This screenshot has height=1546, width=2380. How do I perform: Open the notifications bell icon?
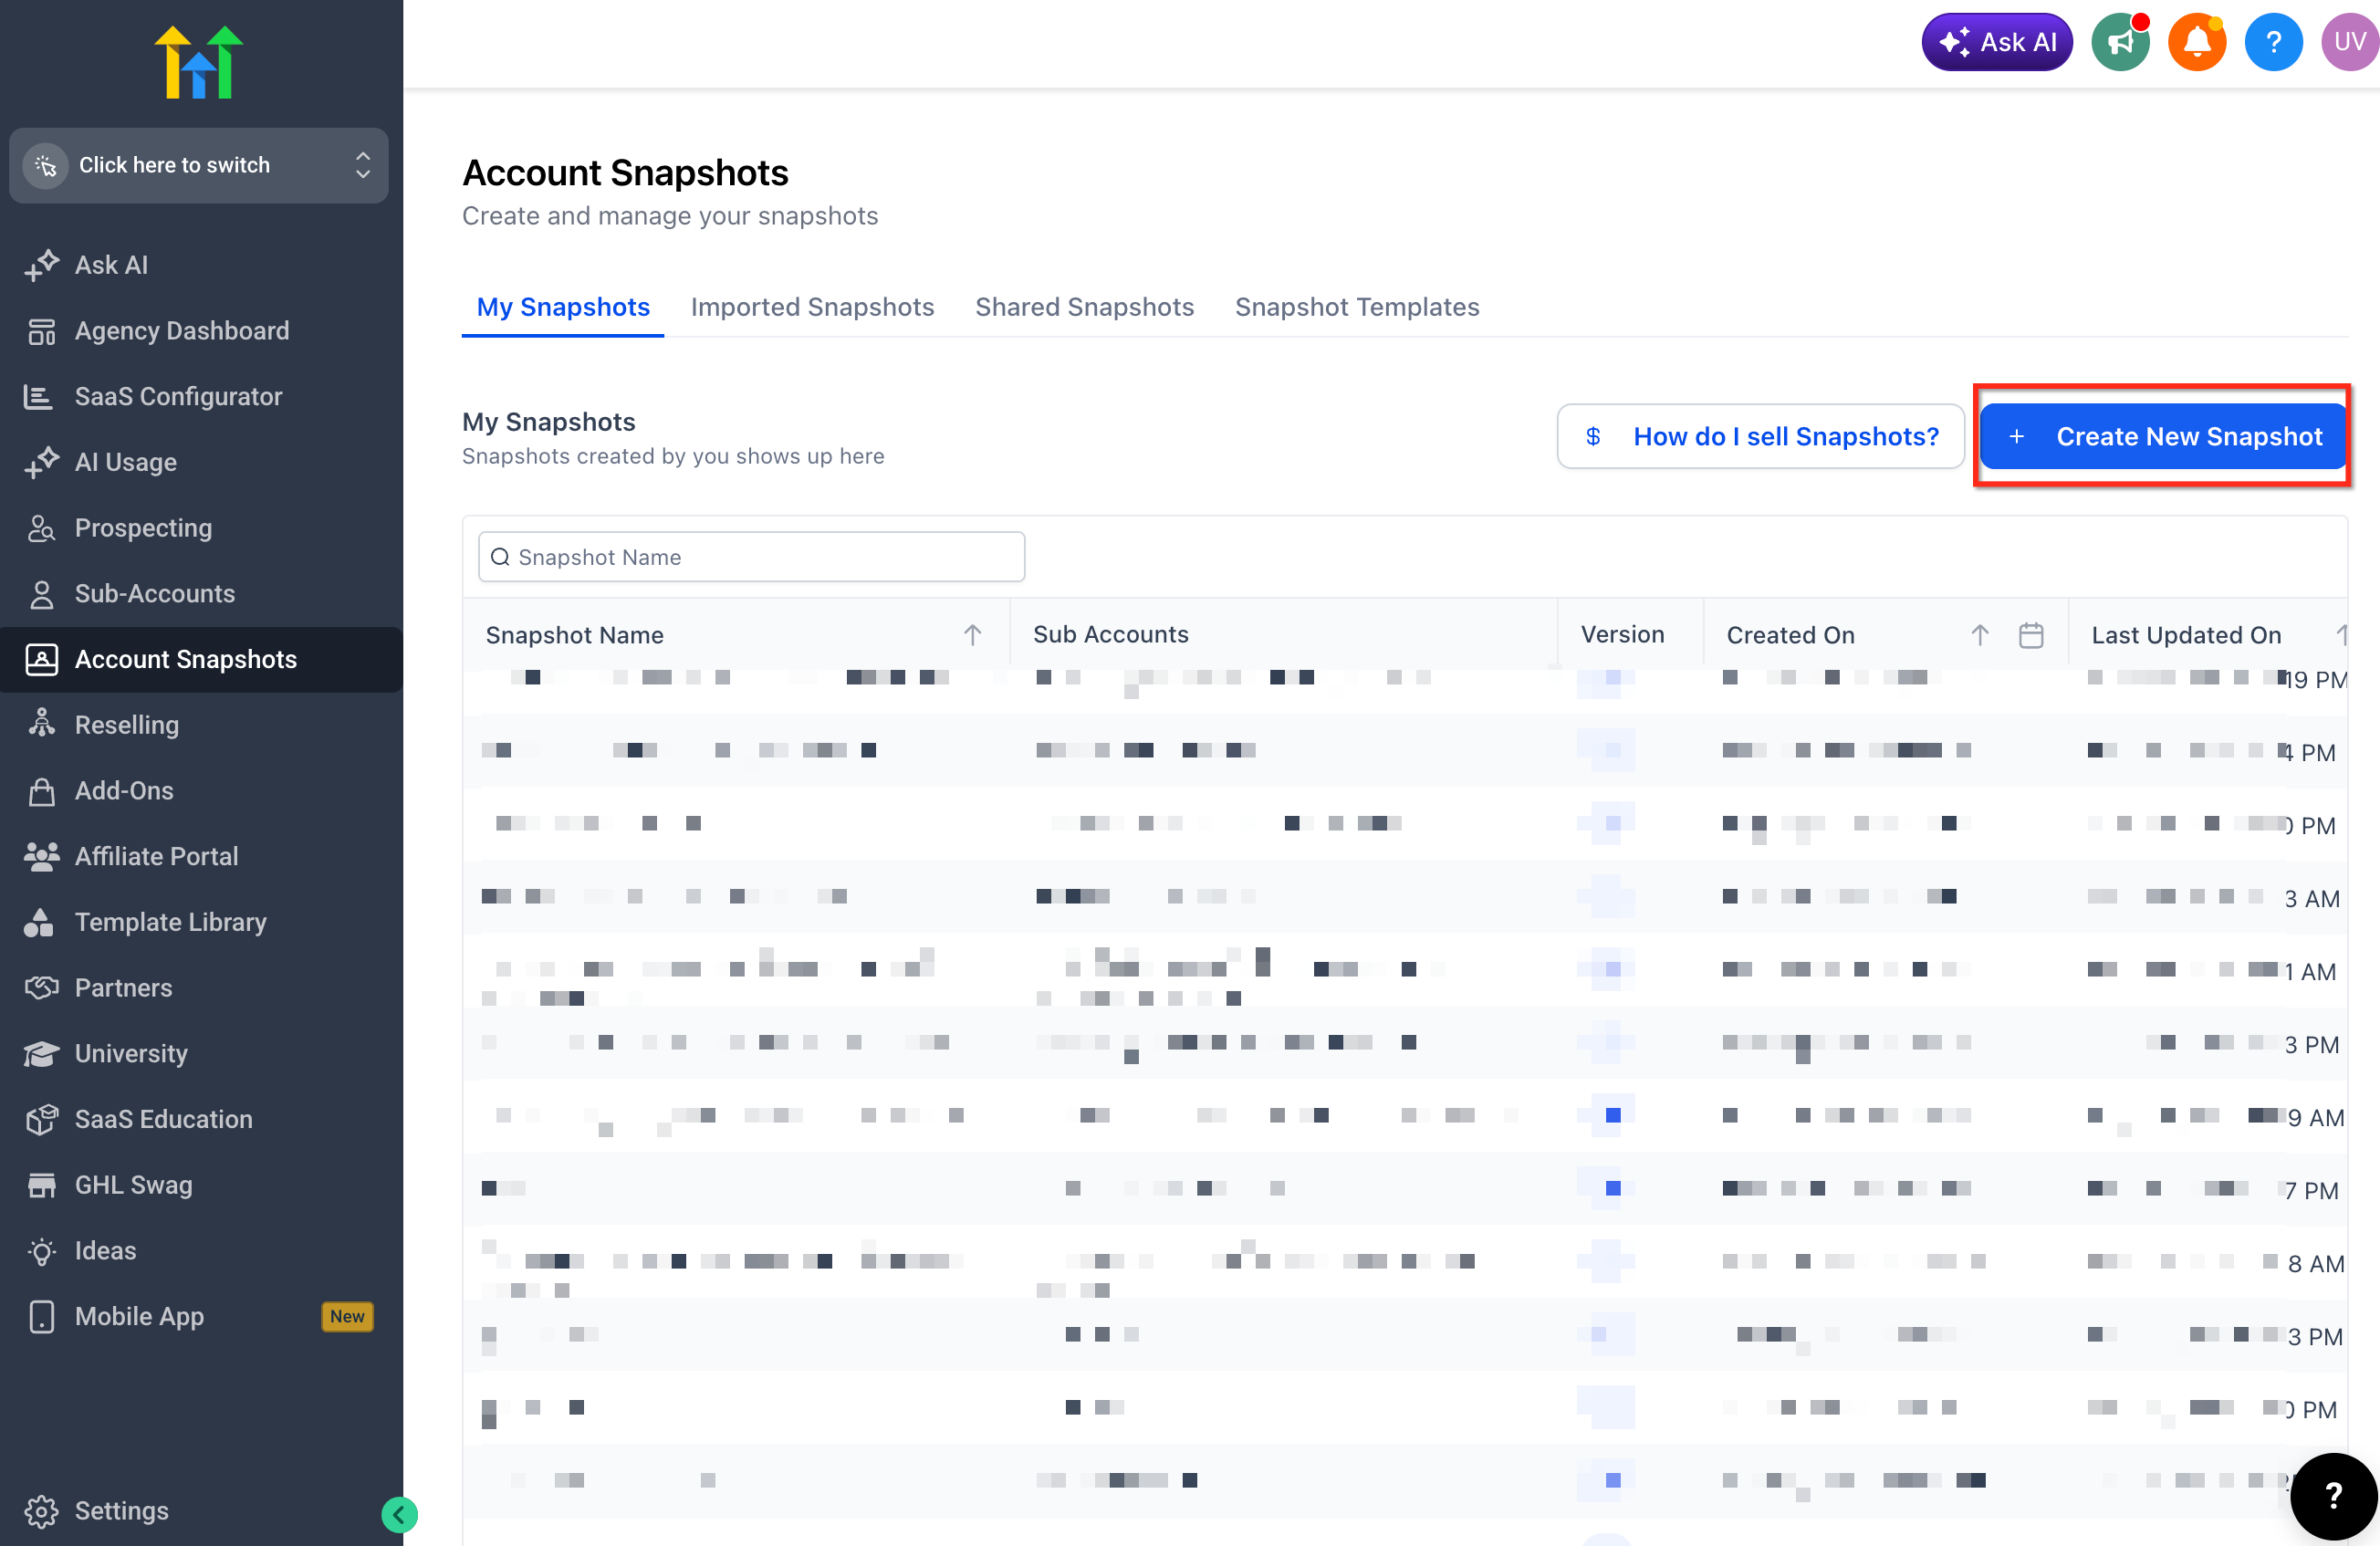click(2196, 42)
